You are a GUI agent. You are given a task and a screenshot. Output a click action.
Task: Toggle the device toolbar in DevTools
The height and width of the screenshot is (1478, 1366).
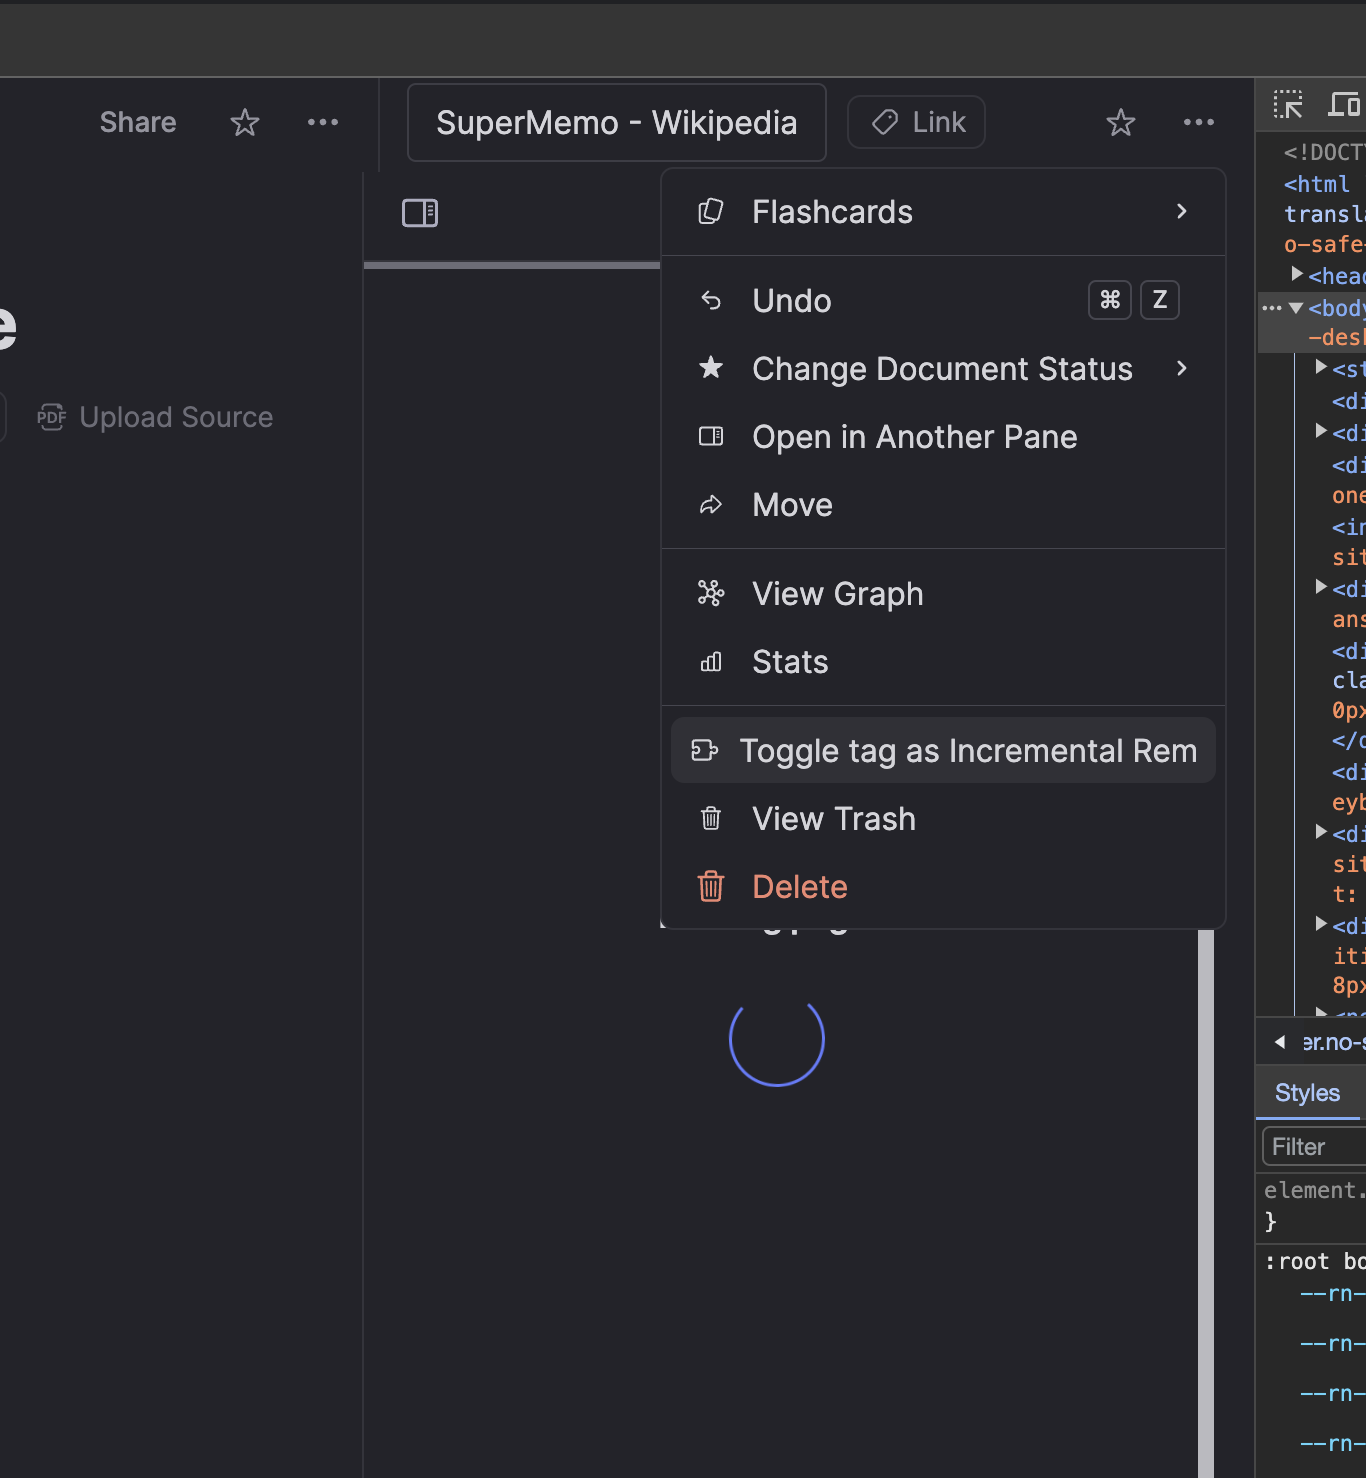(x=1344, y=104)
